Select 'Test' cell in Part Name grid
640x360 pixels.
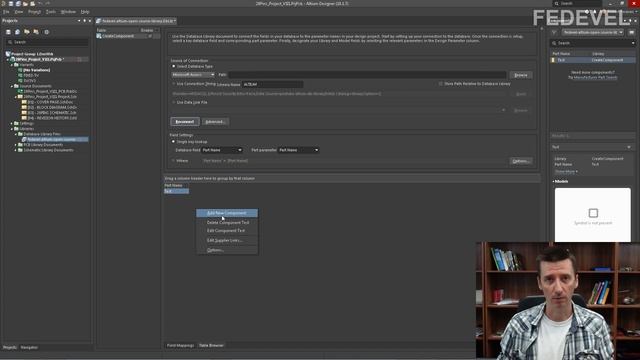pos(176,191)
